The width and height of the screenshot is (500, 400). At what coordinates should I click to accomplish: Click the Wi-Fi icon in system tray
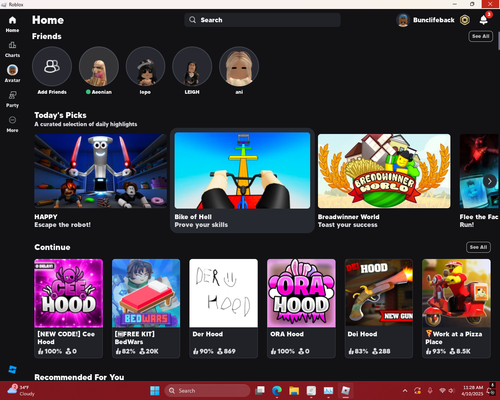click(x=442, y=391)
